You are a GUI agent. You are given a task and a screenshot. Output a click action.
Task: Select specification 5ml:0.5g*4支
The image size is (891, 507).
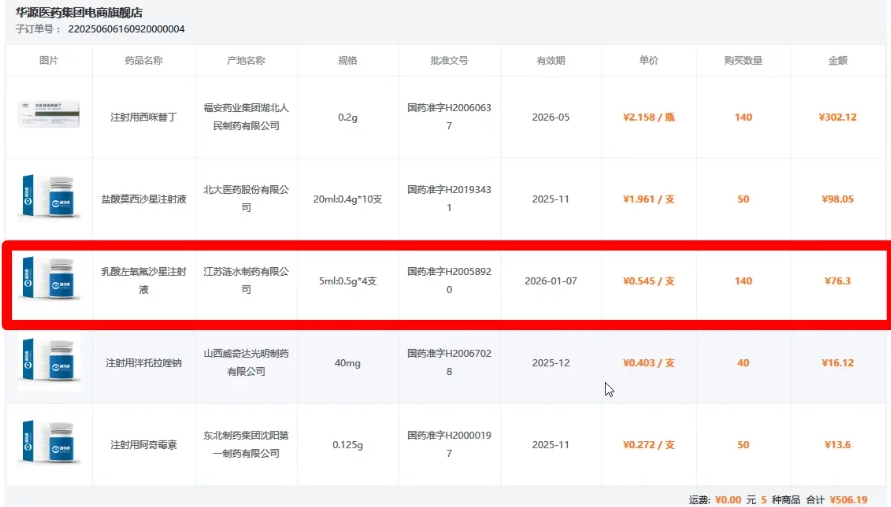pyautogui.click(x=348, y=281)
